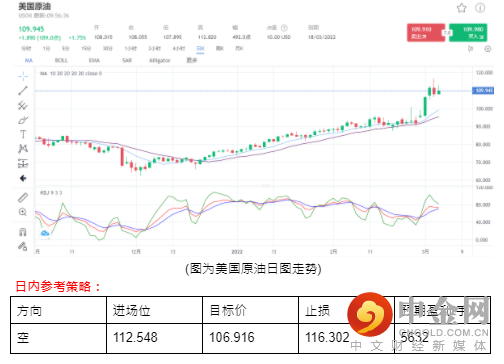Choose the pitchfork drawing tool
This screenshot has height=364, width=504.
(x=23, y=106)
